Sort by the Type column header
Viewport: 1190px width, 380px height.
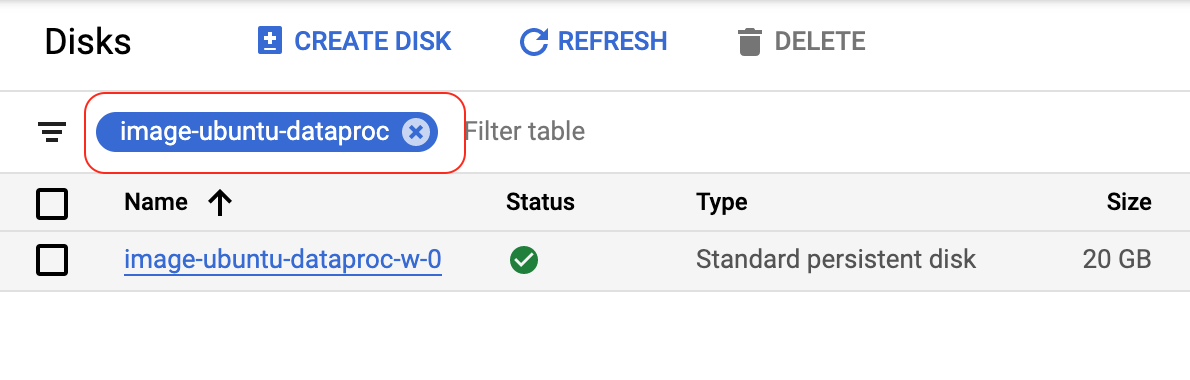pos(721,203)
